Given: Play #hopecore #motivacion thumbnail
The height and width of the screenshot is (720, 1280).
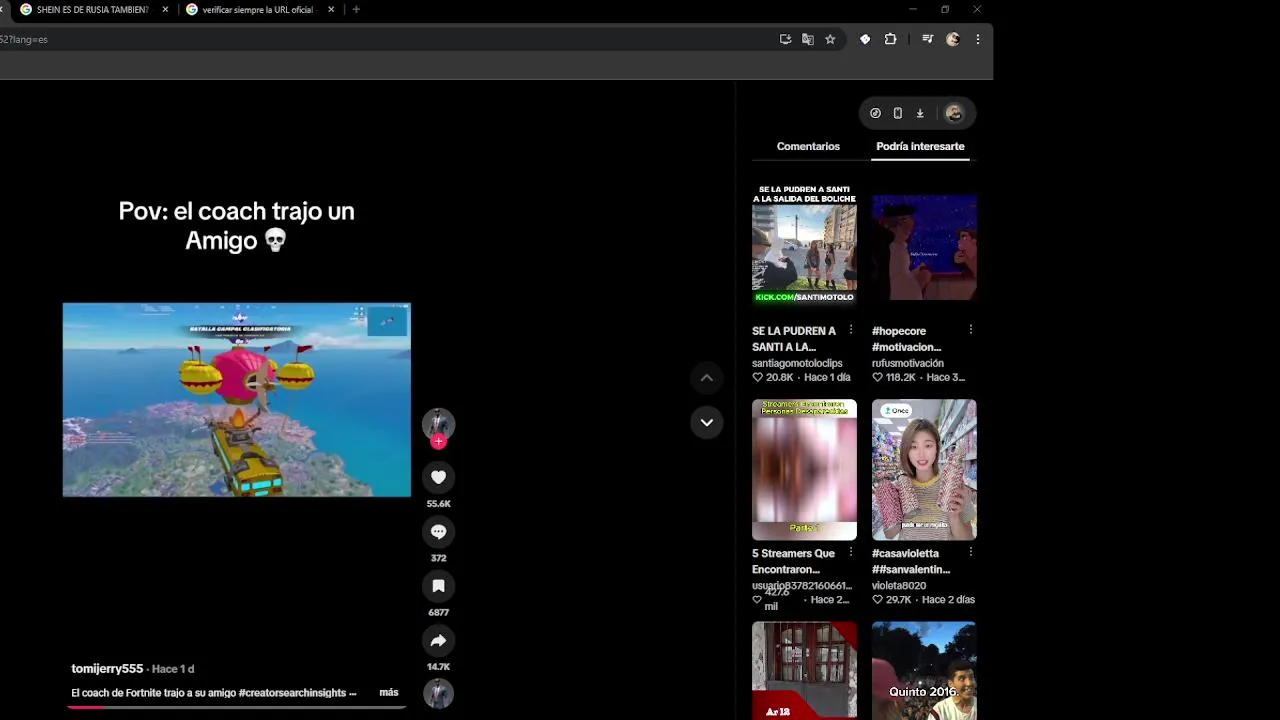Looking at the screenshot, I should 924,246.
